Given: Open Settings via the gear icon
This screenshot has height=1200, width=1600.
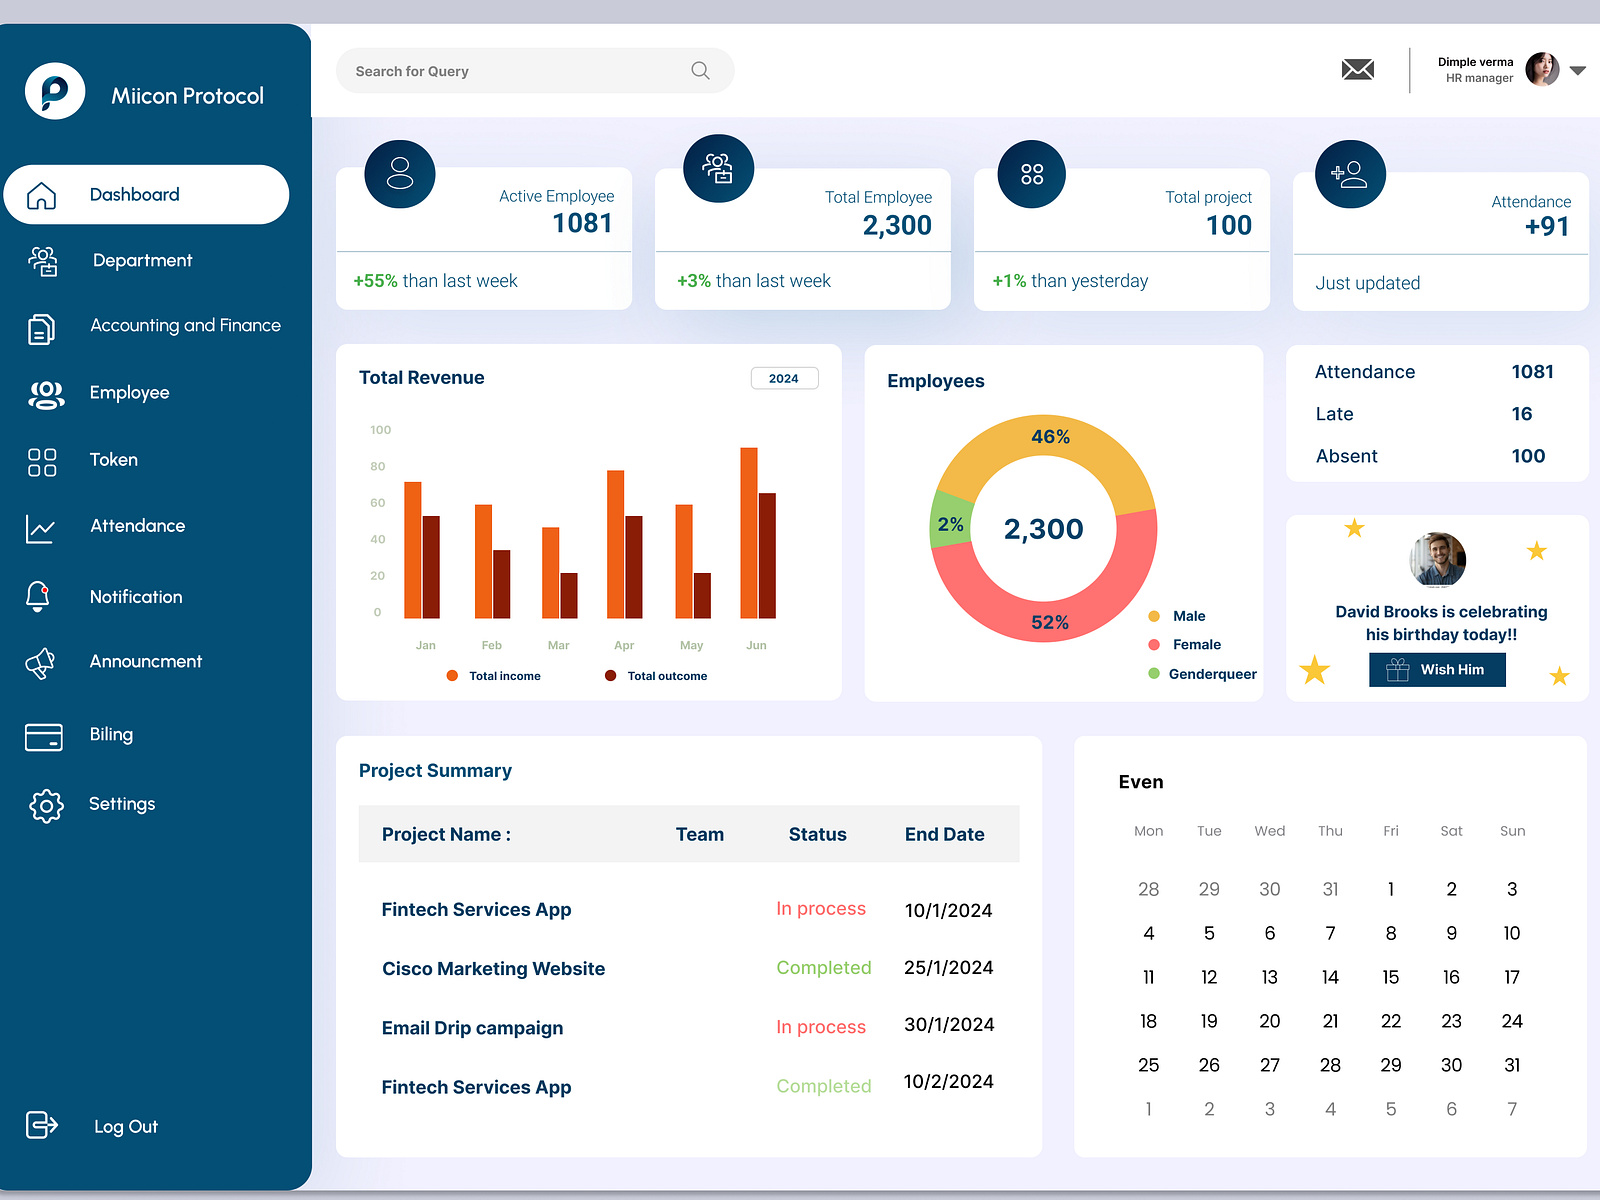Looking at the screenshot, I should point(44,805).
